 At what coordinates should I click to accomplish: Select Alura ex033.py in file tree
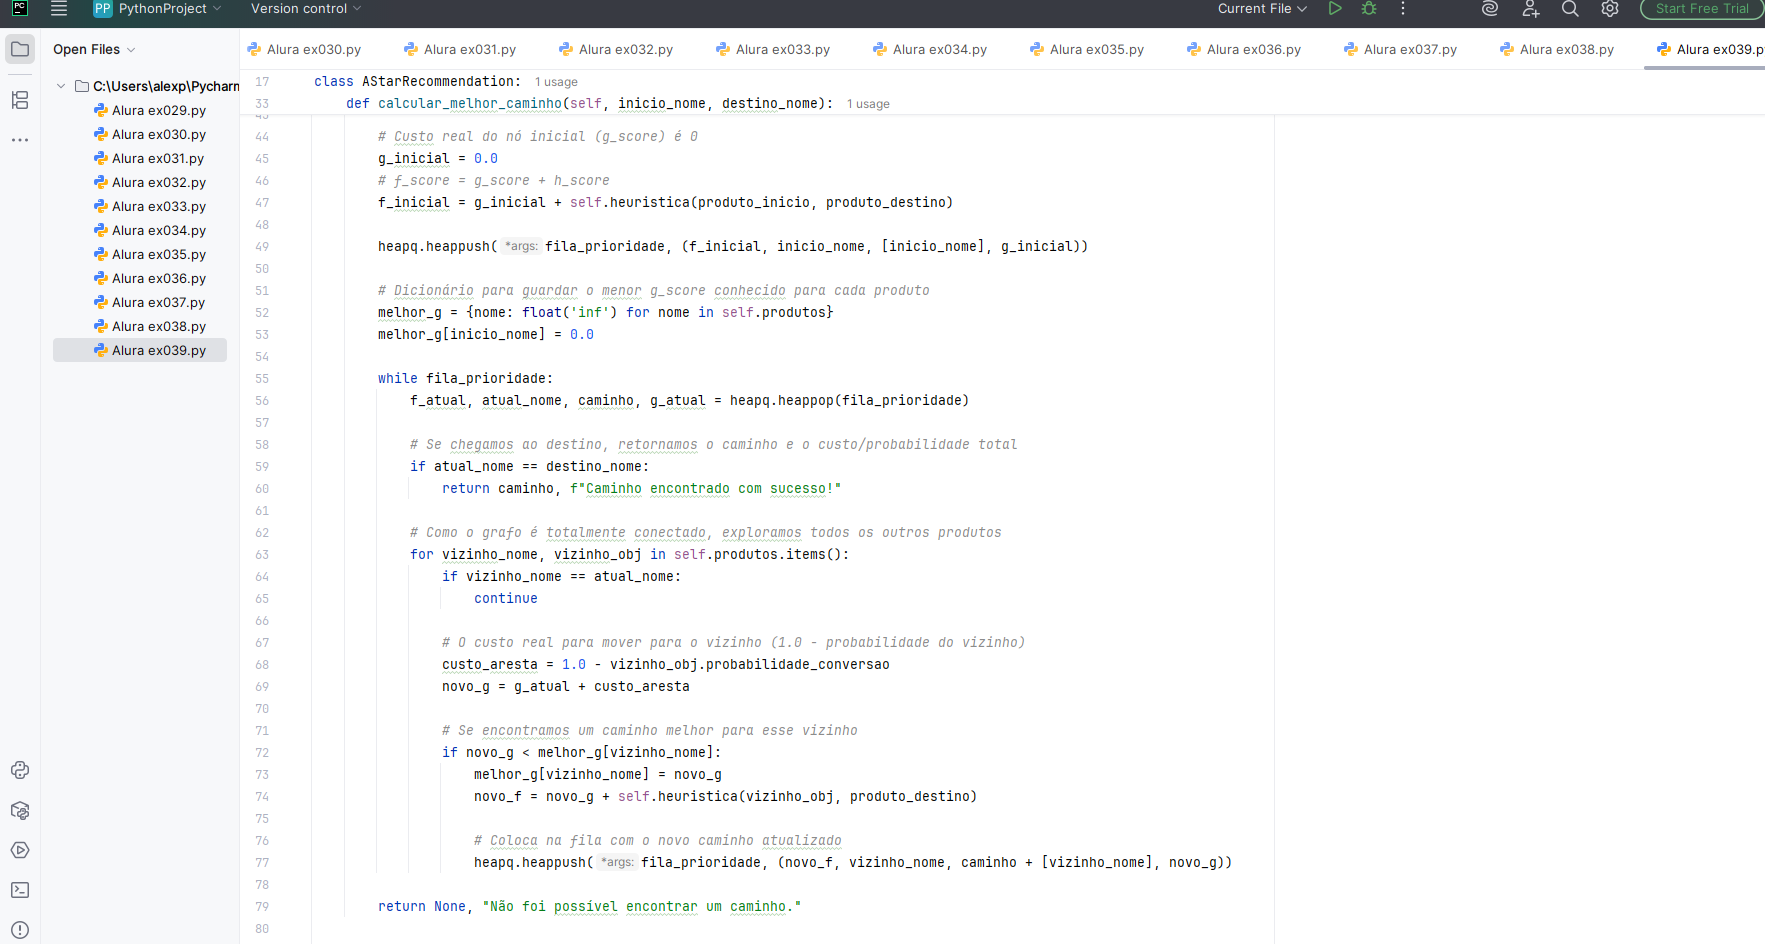tap(150, 206)
